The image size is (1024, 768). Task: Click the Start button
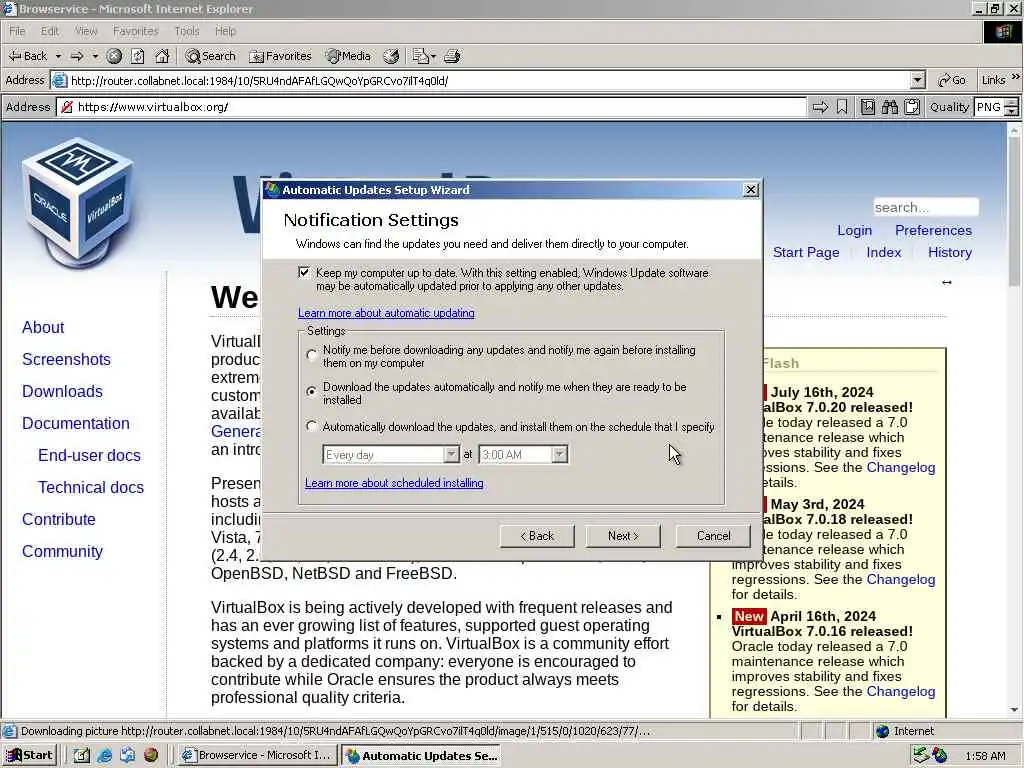(x=29, y=756)
